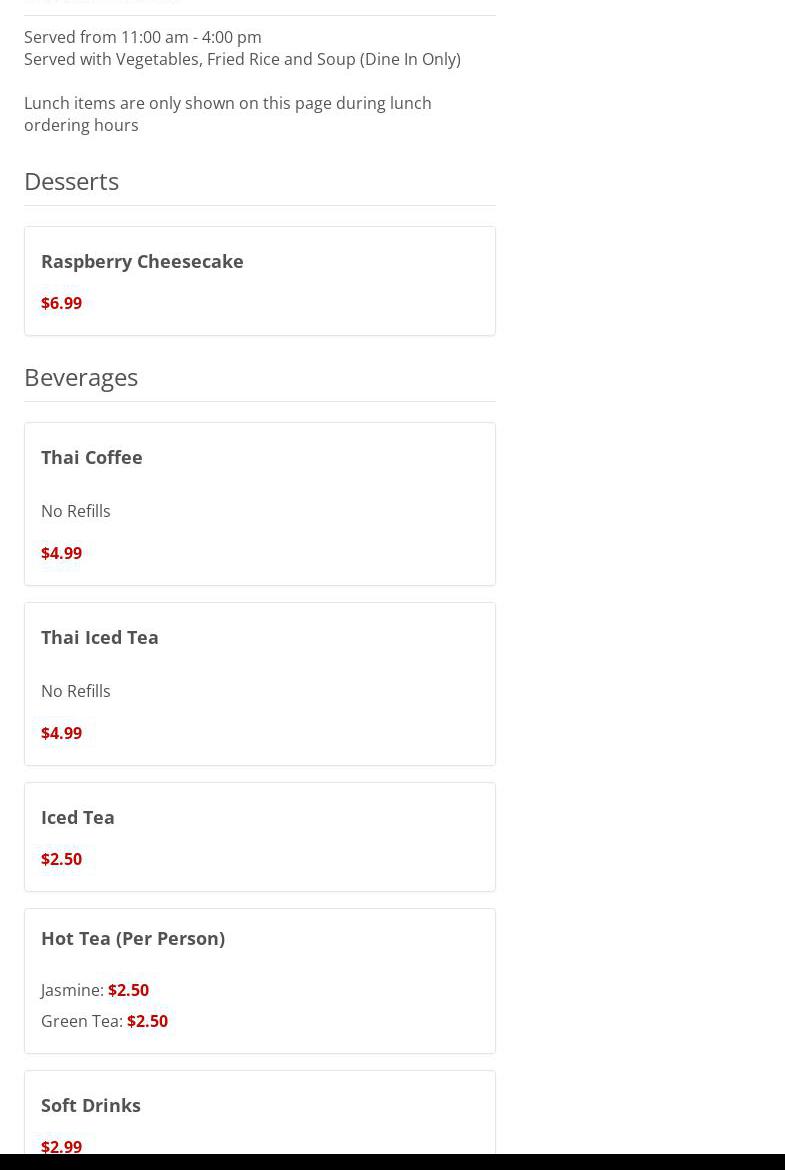785x1170 pixels.
Task: Click the plain Iced Tea $2.50 price
Action: click(x=61, y=859)
